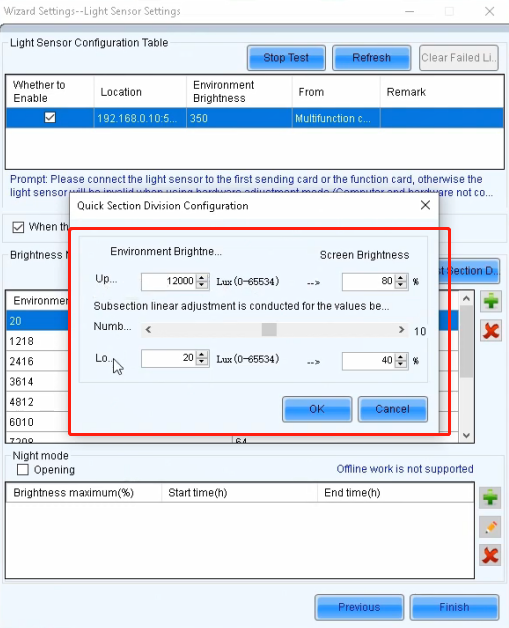This screenshot has width=509, height=628.
Task: Click the subsection number slider thumb
Action: (x=269, y=330)
